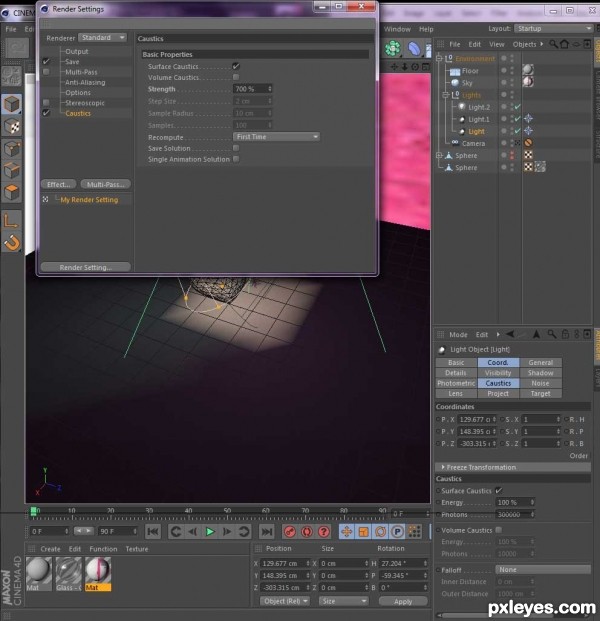Open the Recompute First Time dropdown

(276, 137)
